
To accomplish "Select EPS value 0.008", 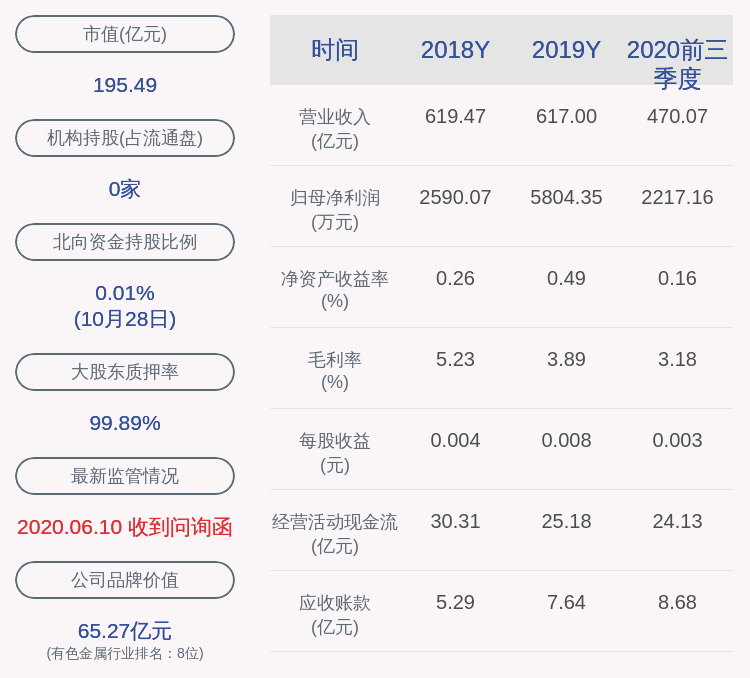I will pos(566,440).
